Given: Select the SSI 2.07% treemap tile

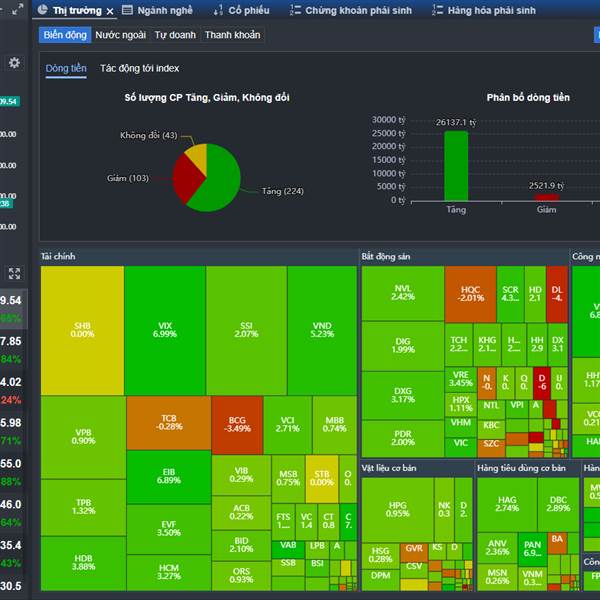Looking at the screenshot, I should coord(246,330).
